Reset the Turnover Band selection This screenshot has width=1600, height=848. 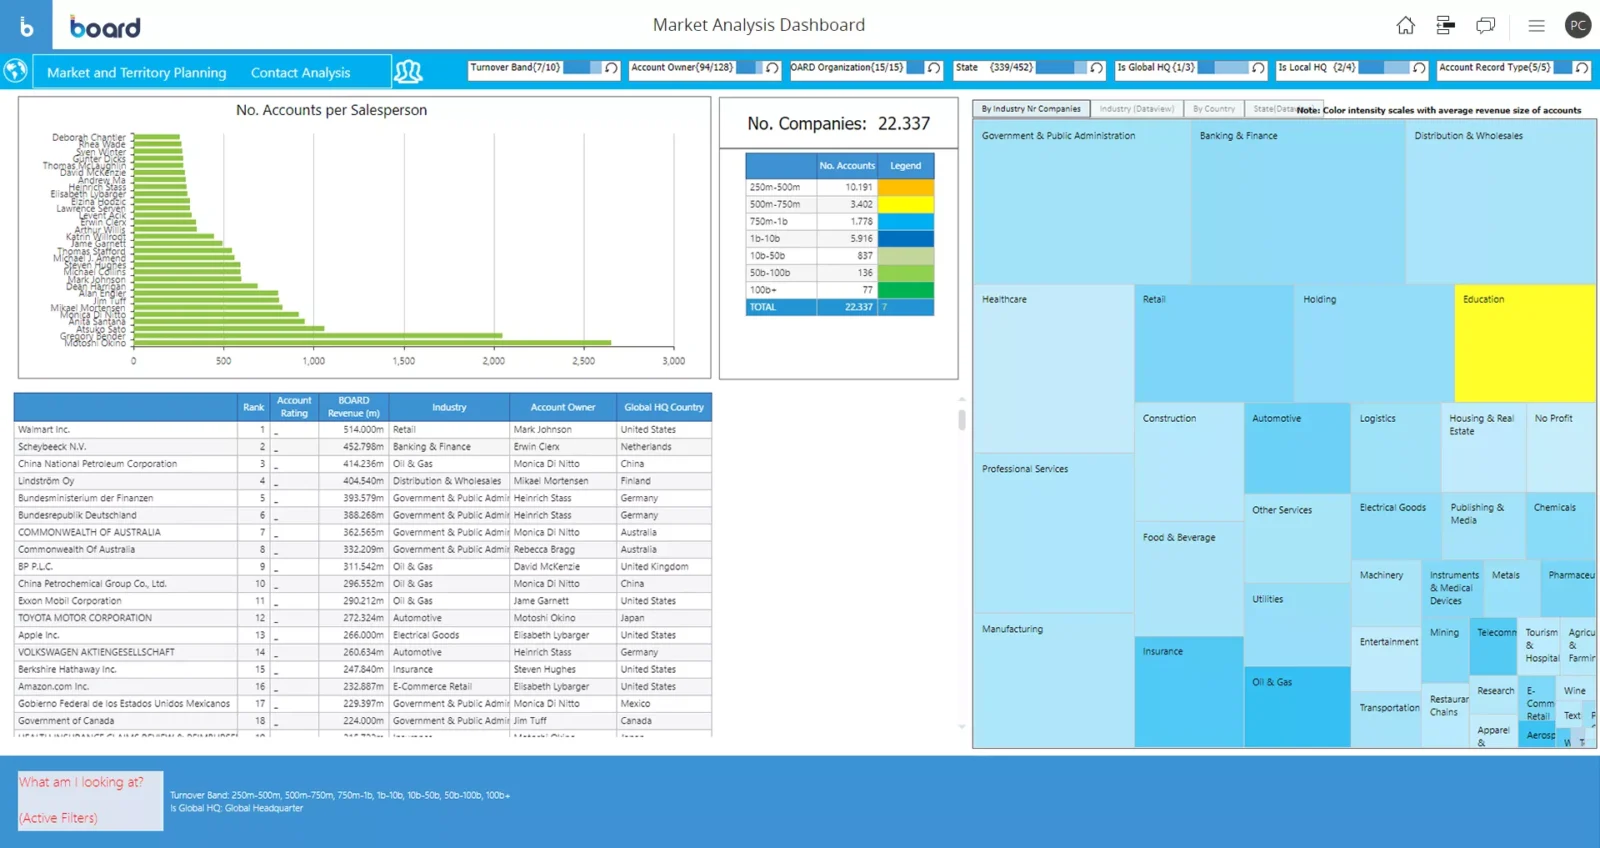[x=611, y=68]
